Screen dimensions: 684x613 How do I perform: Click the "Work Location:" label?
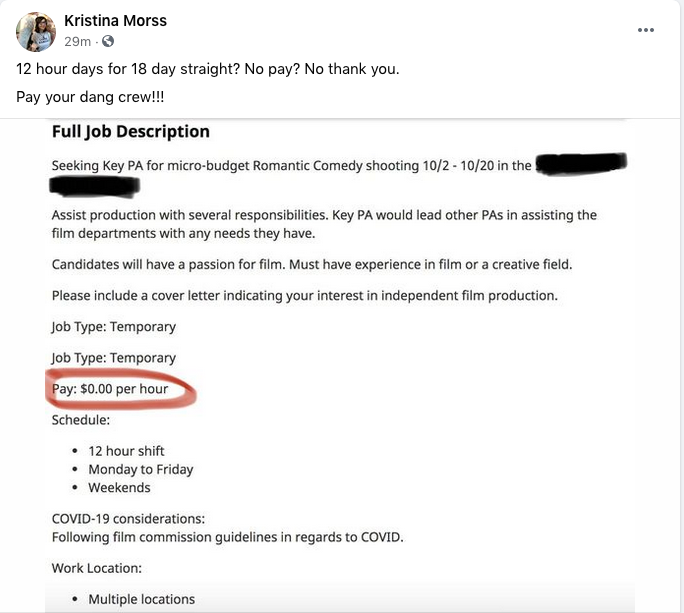coord(97,568)
